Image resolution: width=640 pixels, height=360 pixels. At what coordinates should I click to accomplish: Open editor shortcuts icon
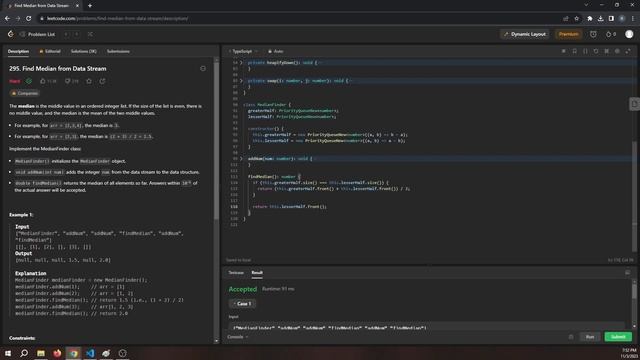[607, 51]
